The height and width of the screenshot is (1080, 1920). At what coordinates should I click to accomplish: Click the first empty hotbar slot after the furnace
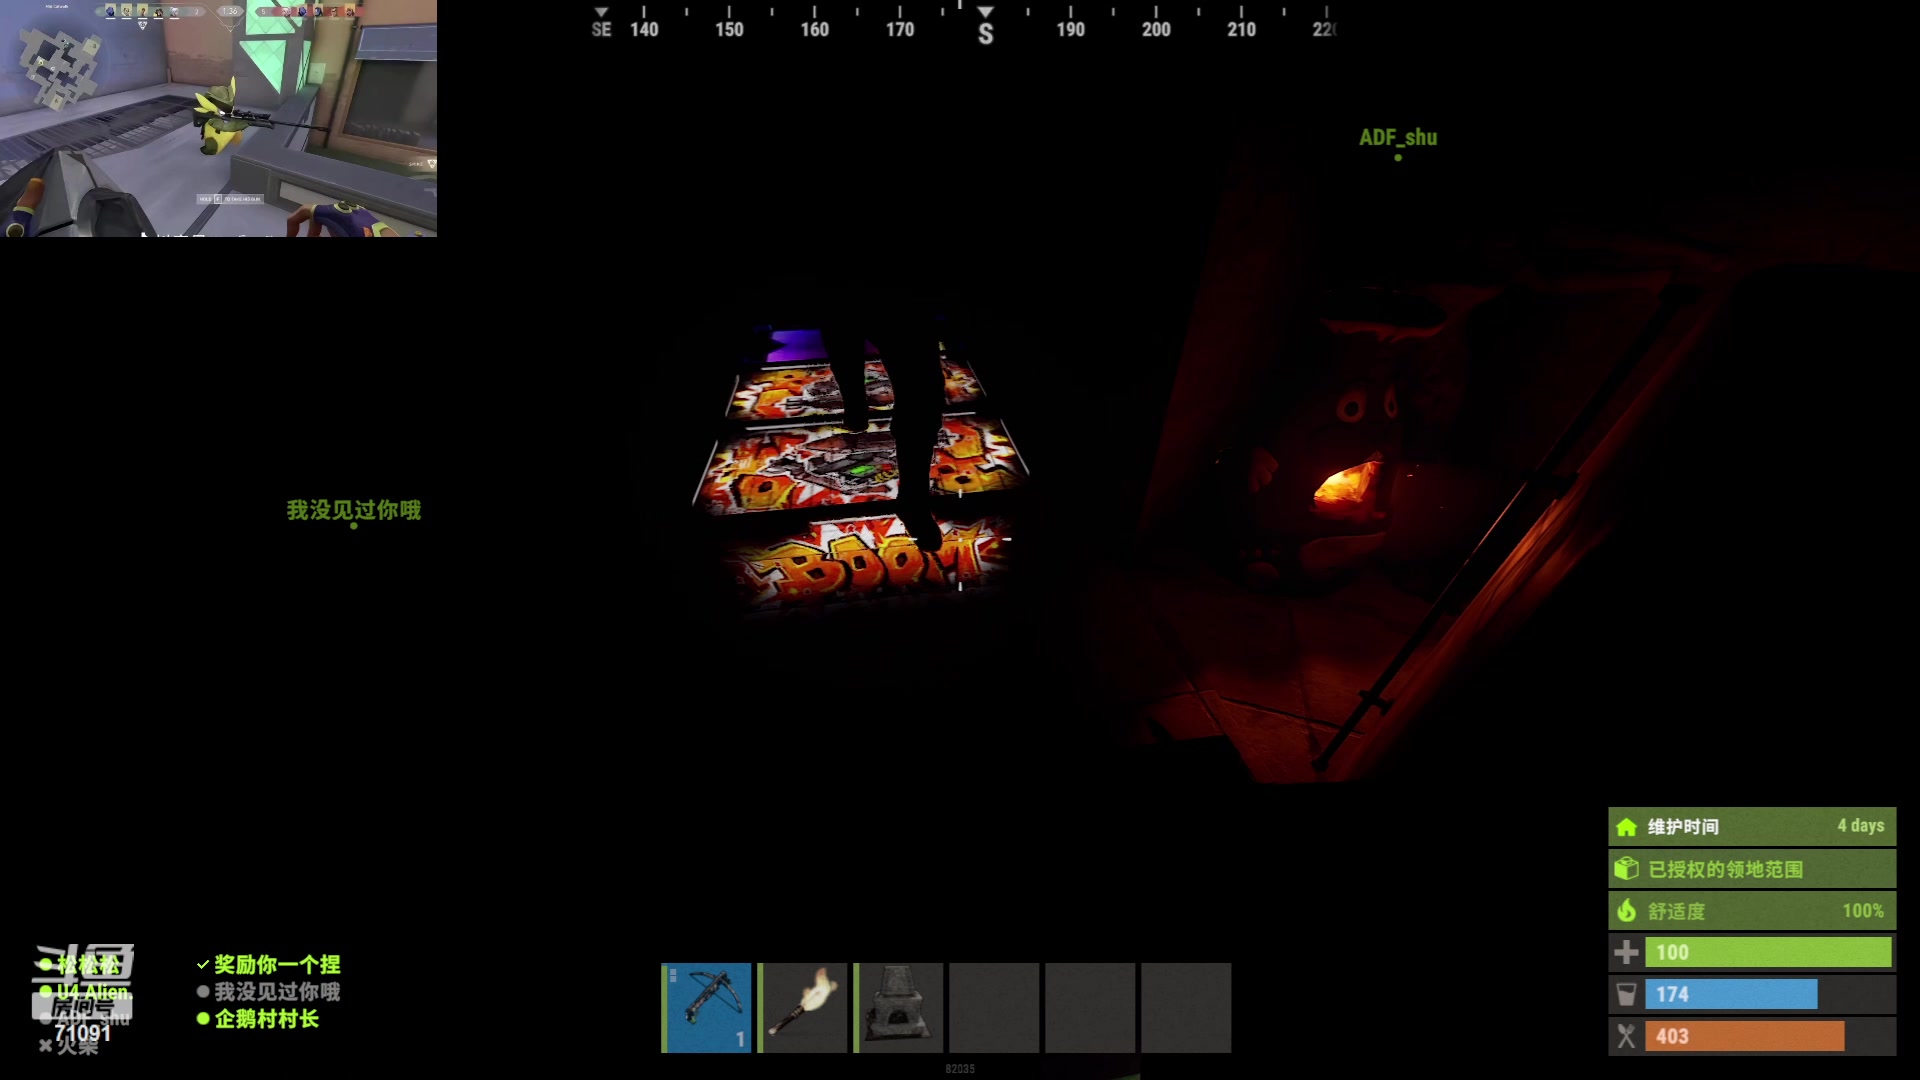[x=994, y=1007]
